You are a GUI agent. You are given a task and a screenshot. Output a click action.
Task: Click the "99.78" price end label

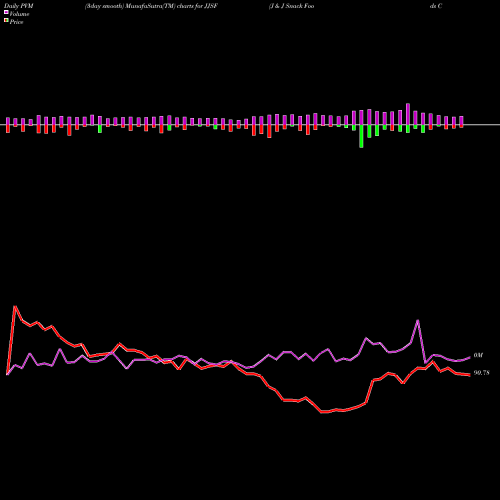coord(481,373)
